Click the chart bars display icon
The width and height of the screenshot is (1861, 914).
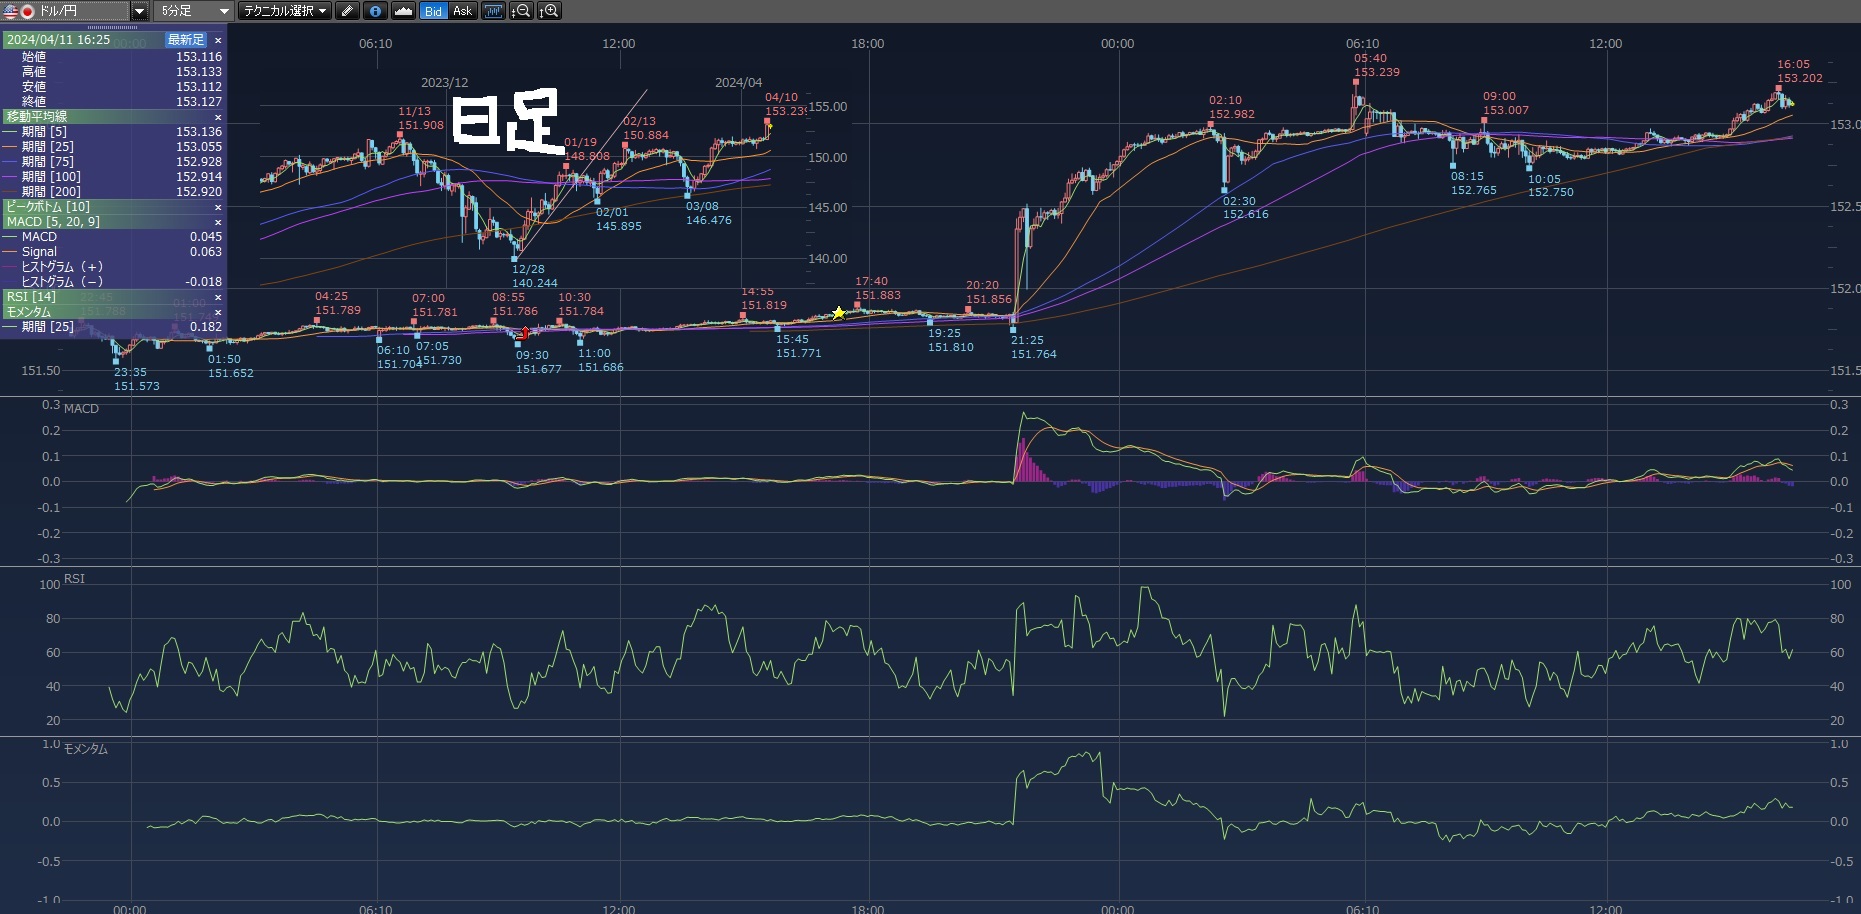(493, 11)
